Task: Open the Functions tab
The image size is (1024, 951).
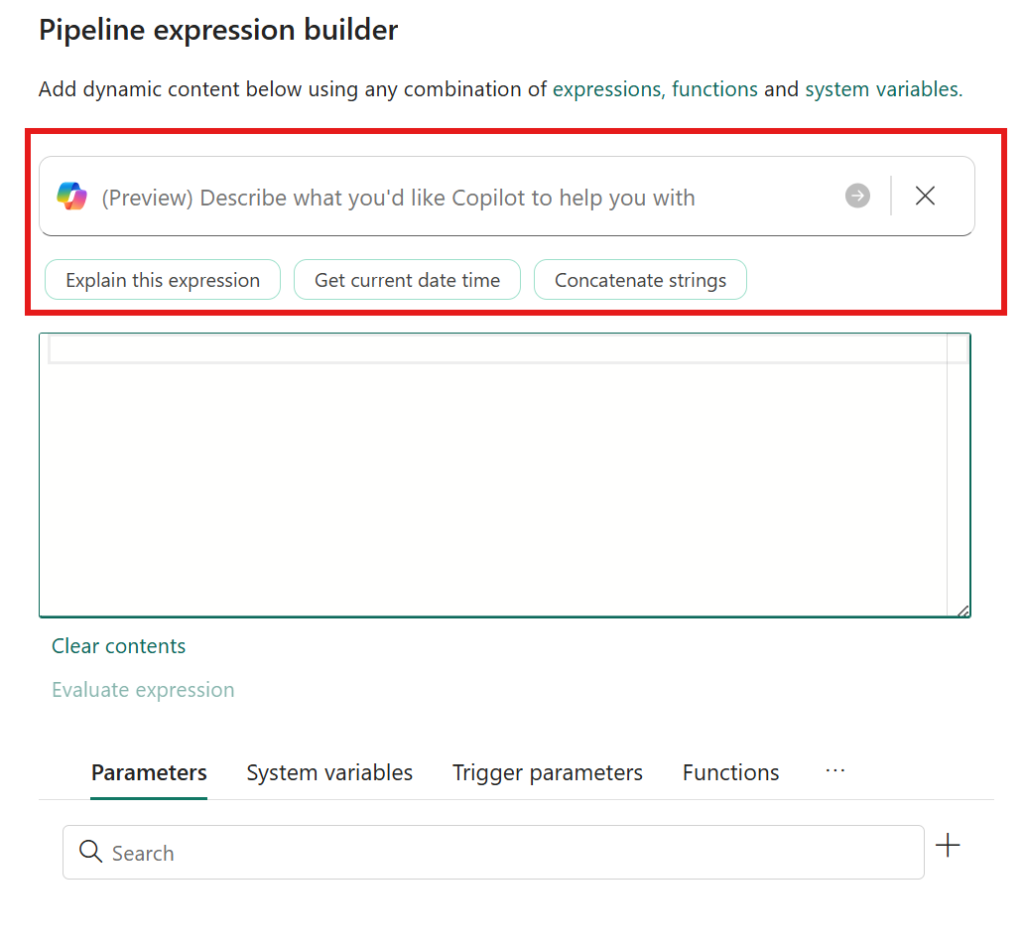Action: point(730,772)
